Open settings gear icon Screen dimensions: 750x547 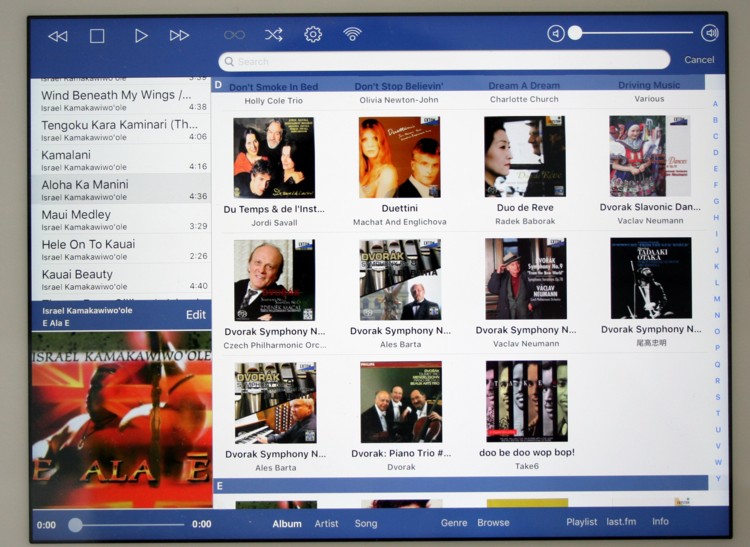[313, 34]
